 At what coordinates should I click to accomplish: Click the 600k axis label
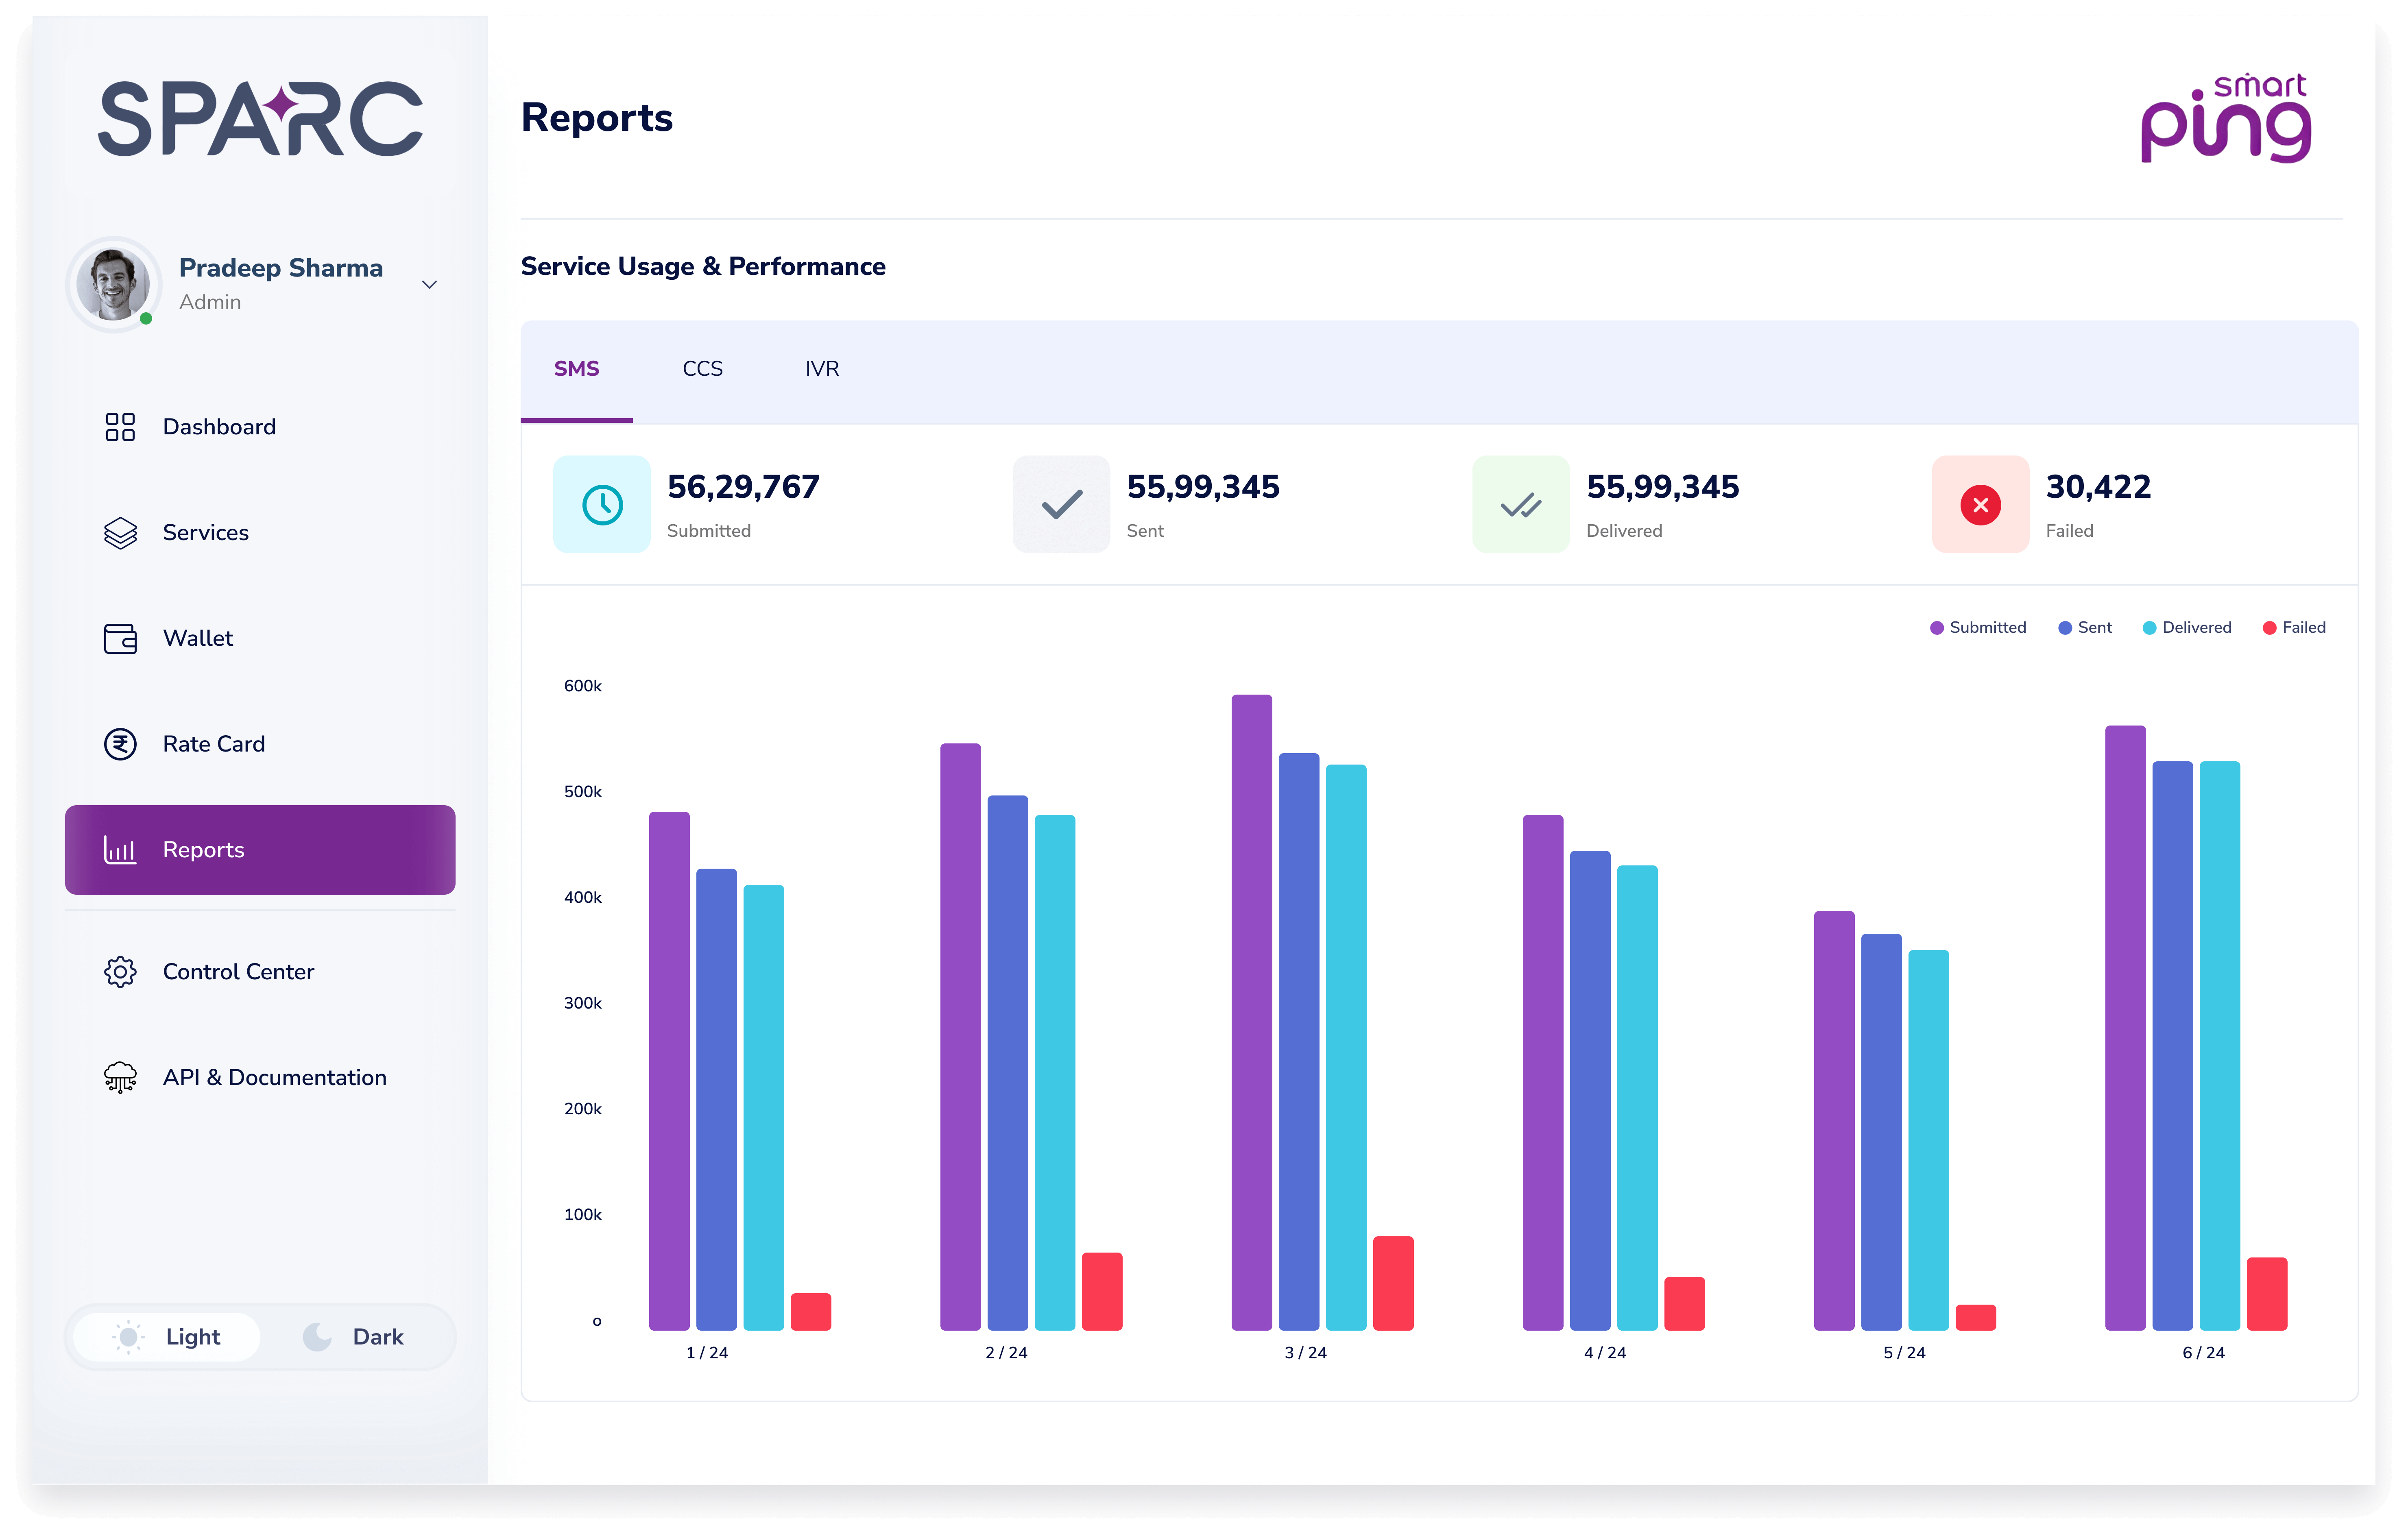[x=582, y=686]
